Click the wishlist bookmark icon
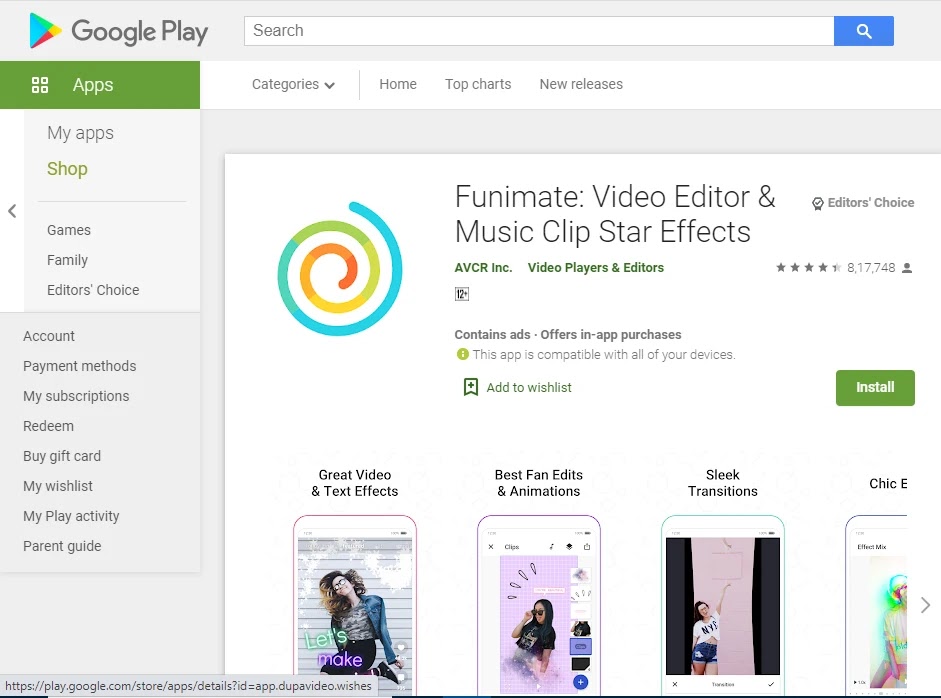Viewport: 941px width, 698px height. click(x=470, y=387)
